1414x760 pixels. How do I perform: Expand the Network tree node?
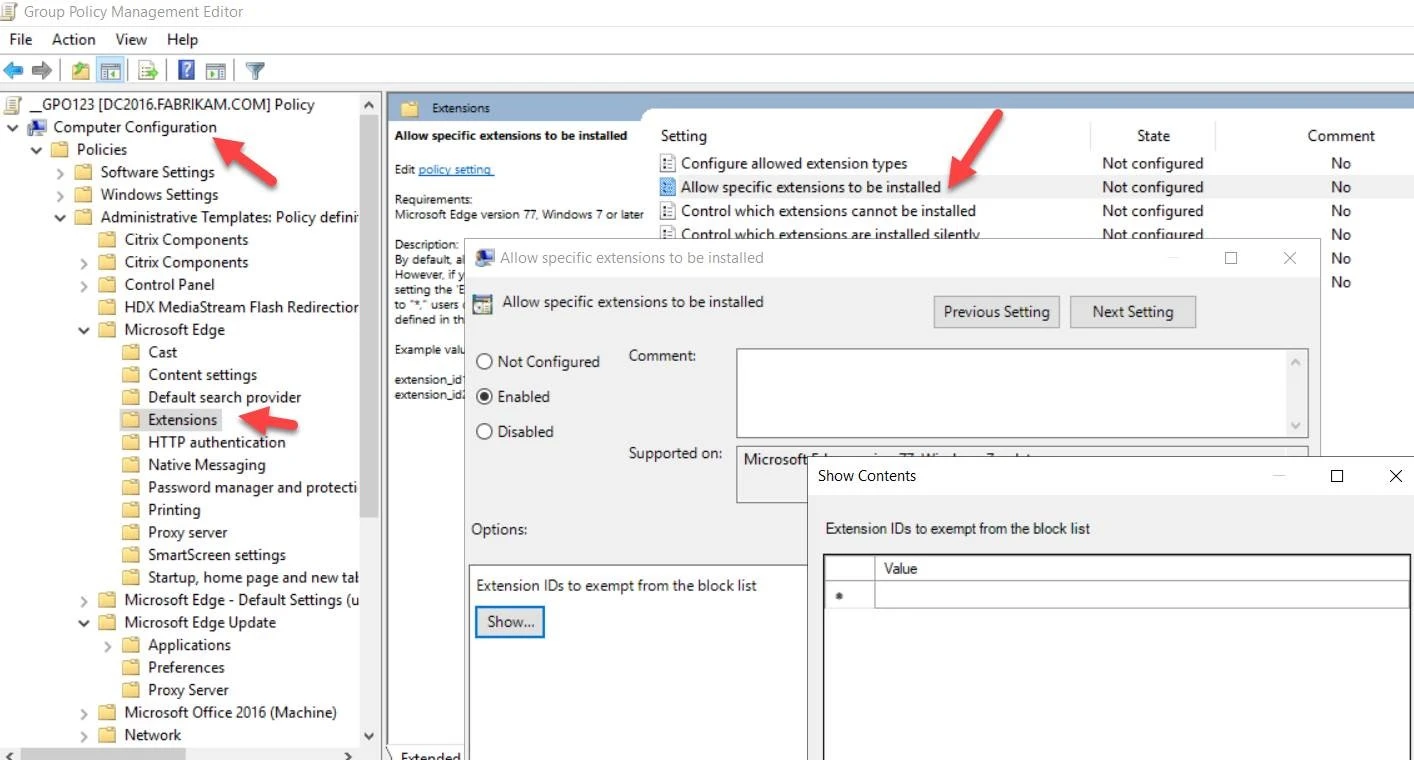(x=85, y=735)
